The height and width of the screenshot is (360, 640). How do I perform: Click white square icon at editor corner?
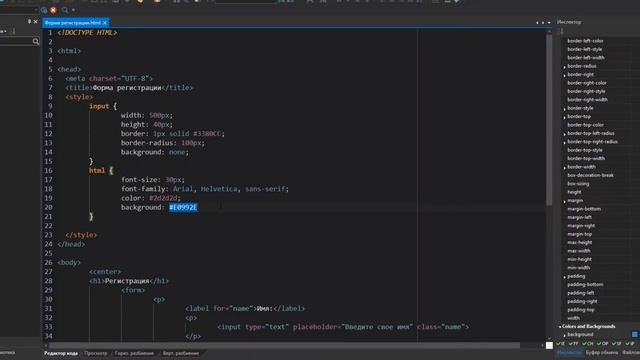[549, 345]
